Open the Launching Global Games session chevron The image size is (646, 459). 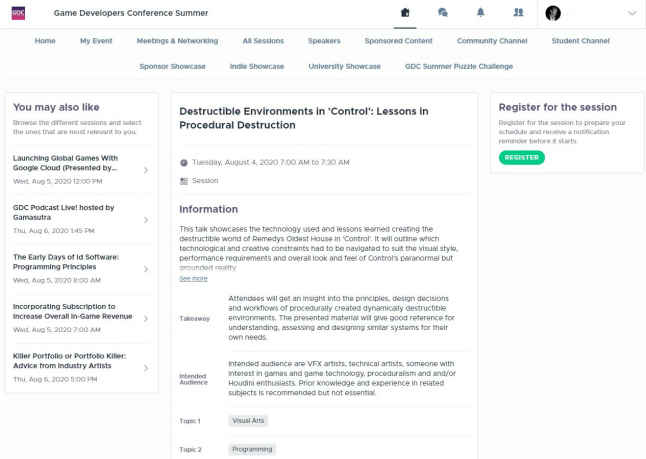[x=146, y=170]
